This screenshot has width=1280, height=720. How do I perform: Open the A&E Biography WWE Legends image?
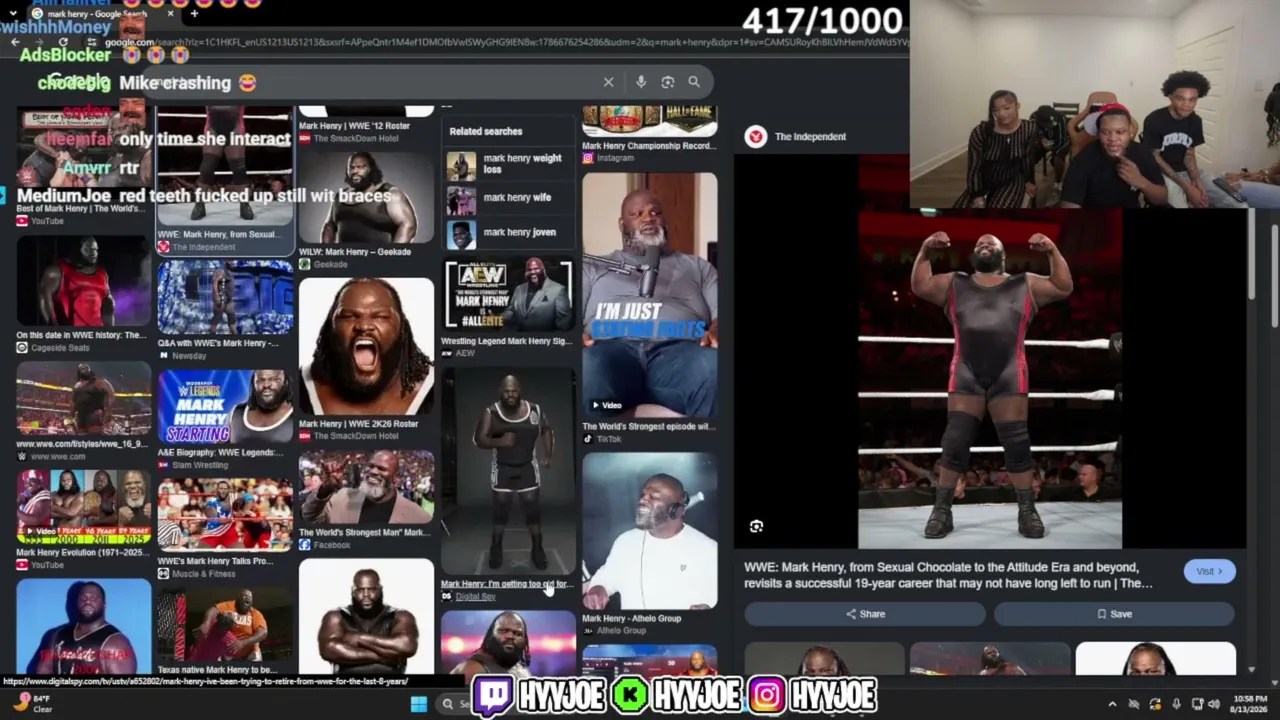coord(225,407)
